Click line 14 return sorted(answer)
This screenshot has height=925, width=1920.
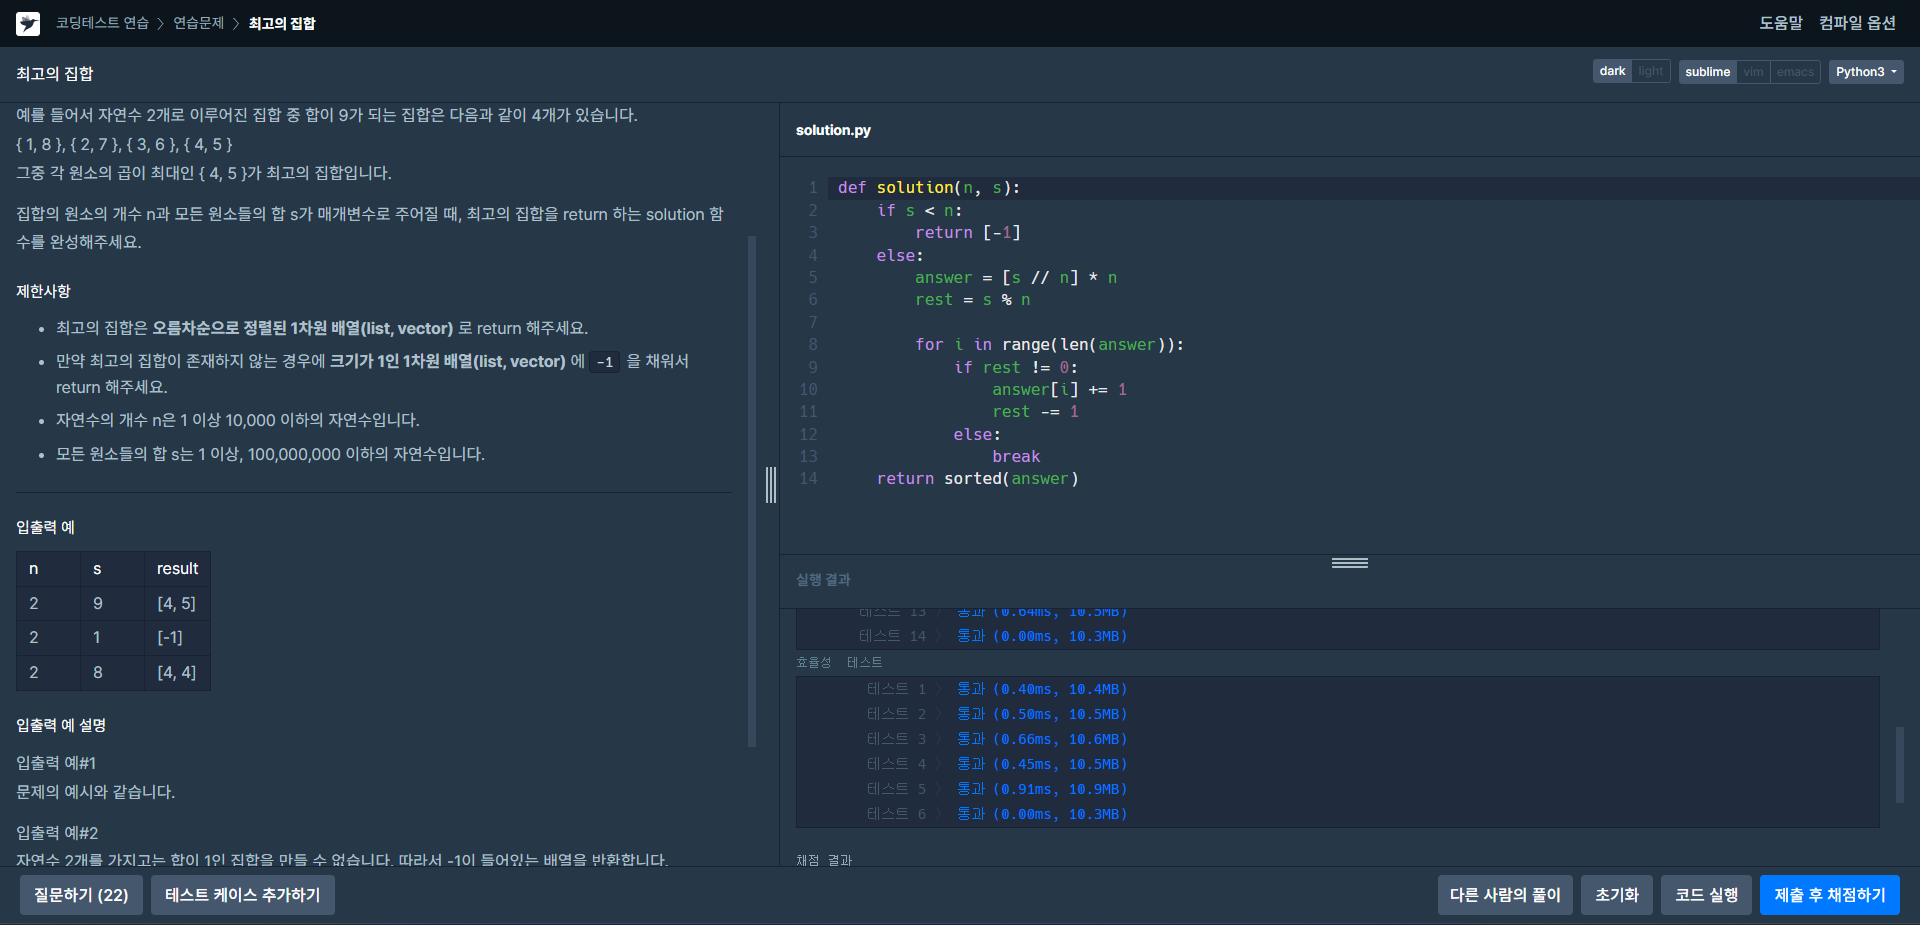[x=977, y=479]
